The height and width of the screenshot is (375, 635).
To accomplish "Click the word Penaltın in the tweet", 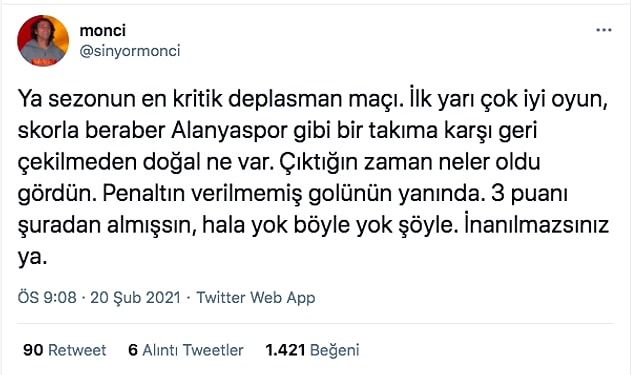I will point(143,194).
